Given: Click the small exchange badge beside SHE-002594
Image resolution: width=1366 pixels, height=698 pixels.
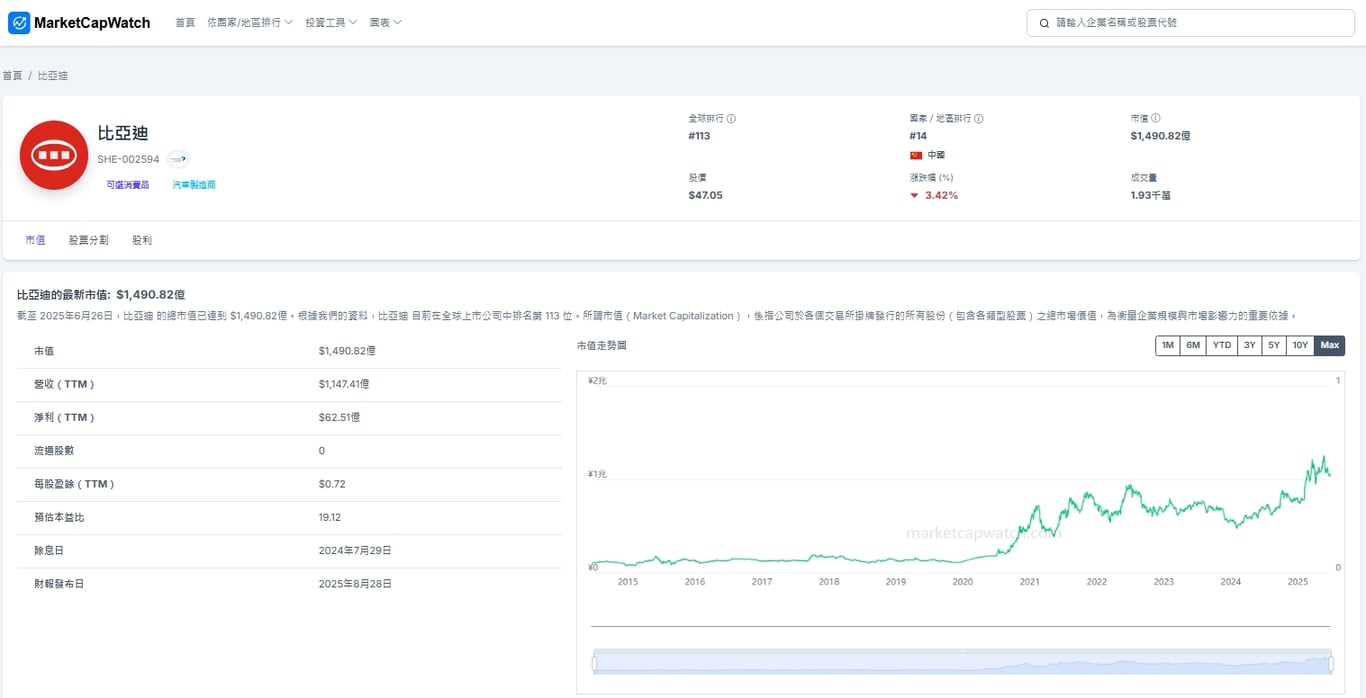Looking at the screenshot, I should click(x=178, y=158).
